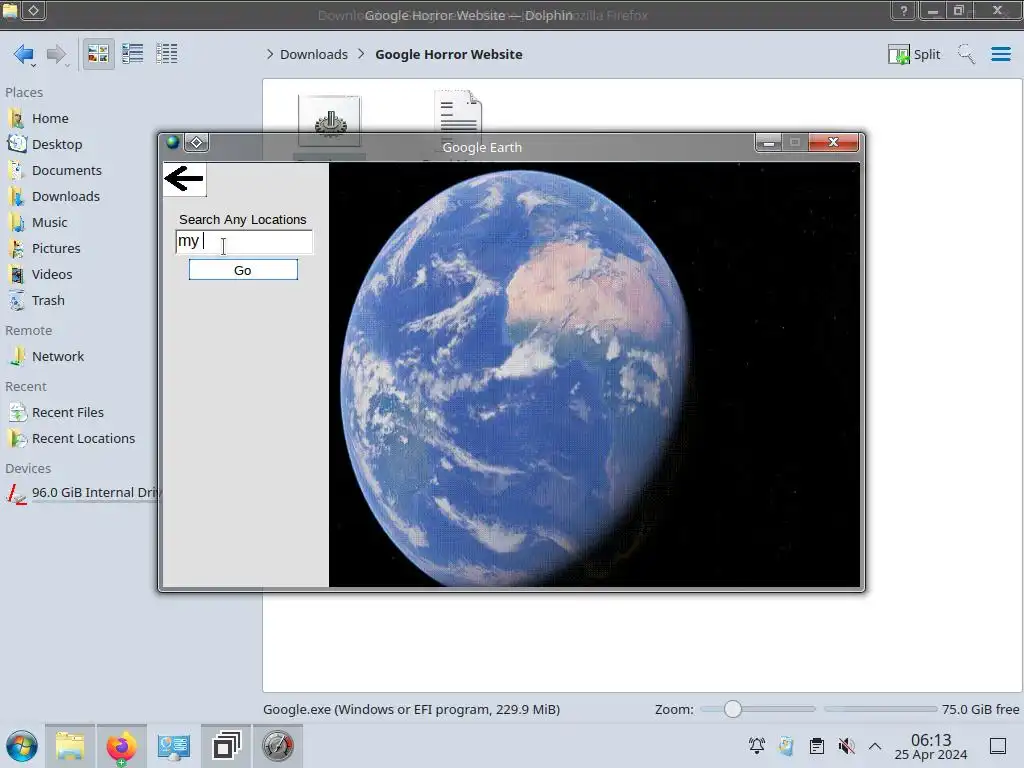
Task: Switch Dolphin to Details view mode
Action: (x=167, y=54)
